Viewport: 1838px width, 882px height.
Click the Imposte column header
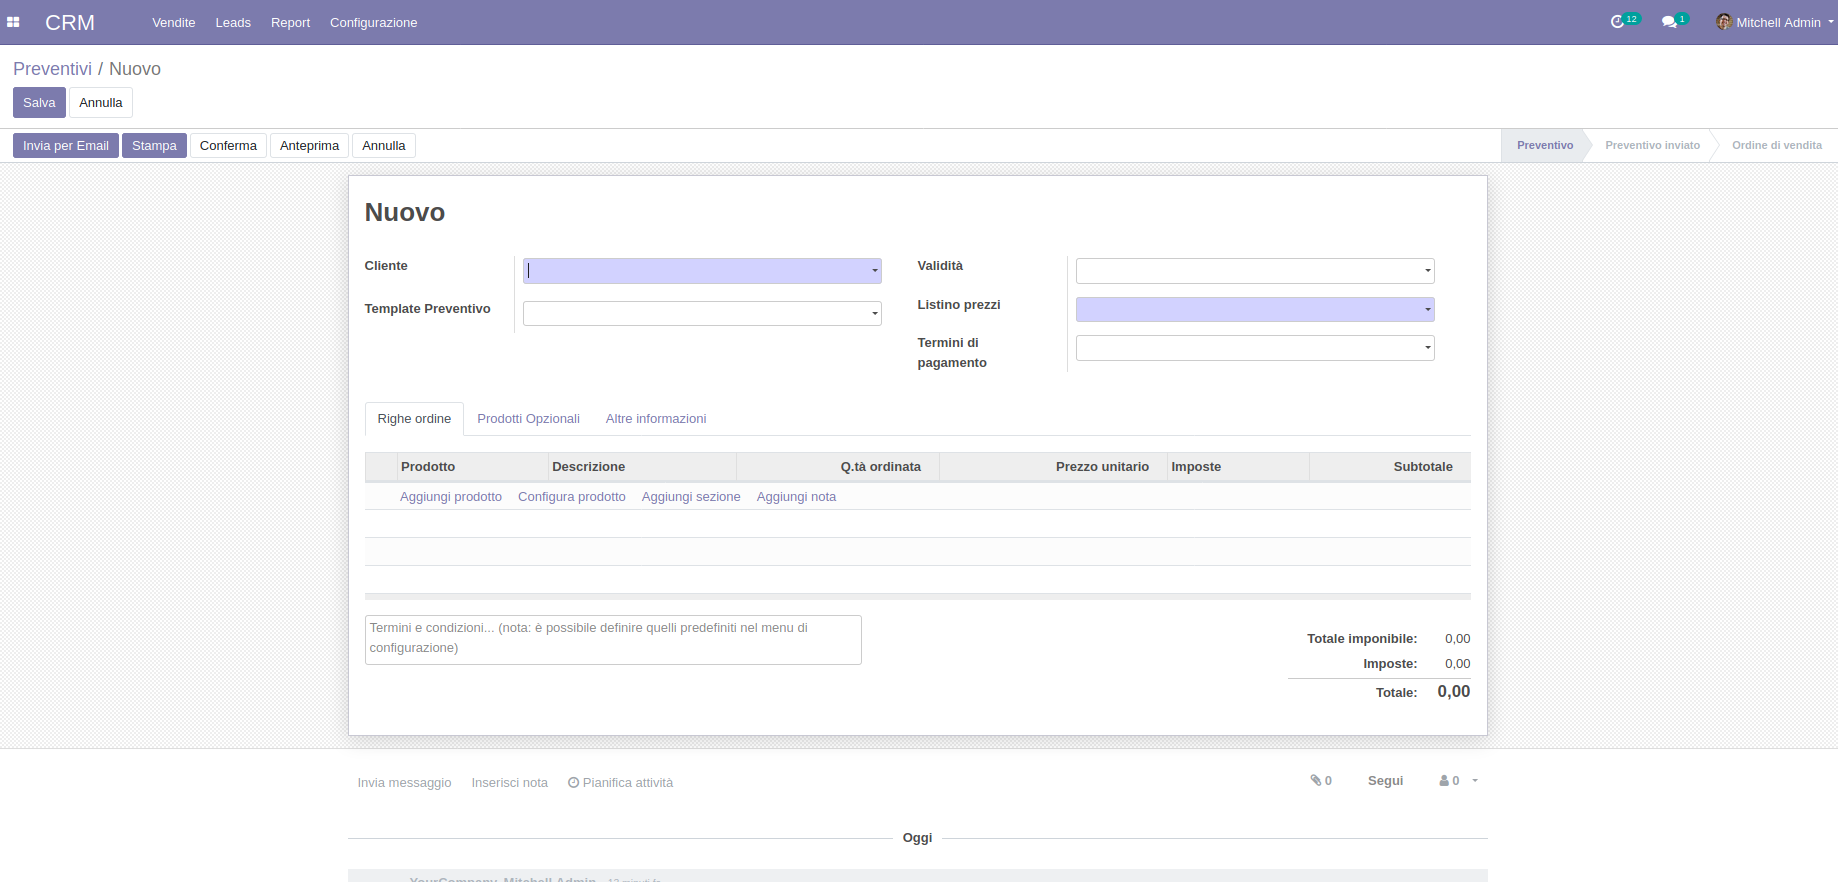point(1238,467)
